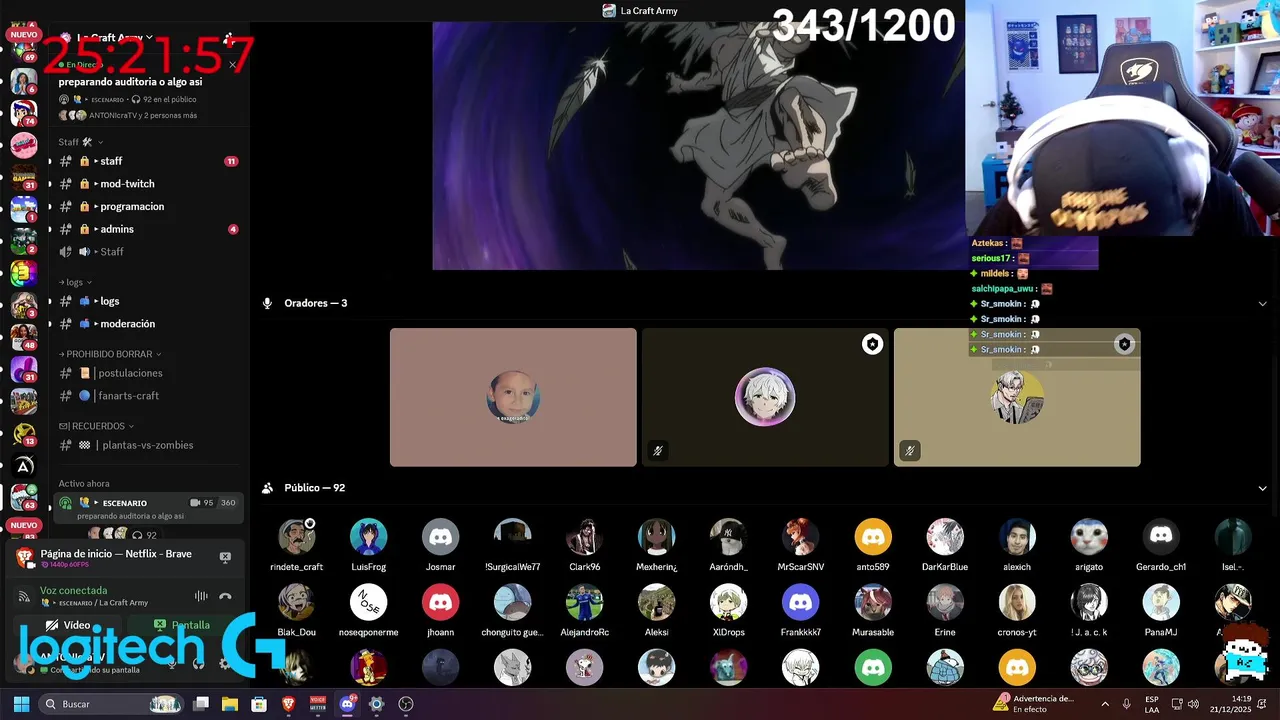The image size is (1280, 720).
Task: Open the server with the 74 badge
Action: coord(24,112)
